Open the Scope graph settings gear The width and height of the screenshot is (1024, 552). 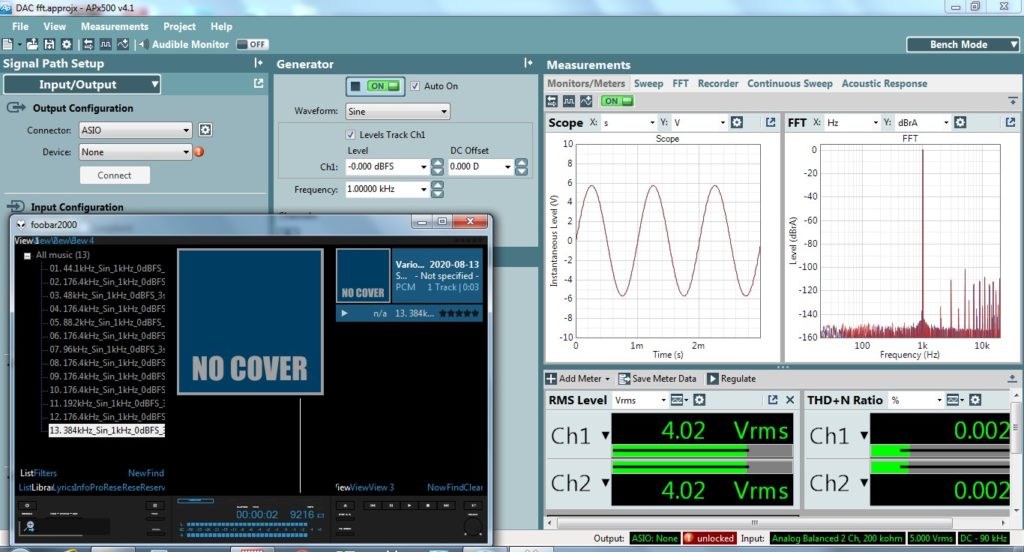click(x=737, y=122)
